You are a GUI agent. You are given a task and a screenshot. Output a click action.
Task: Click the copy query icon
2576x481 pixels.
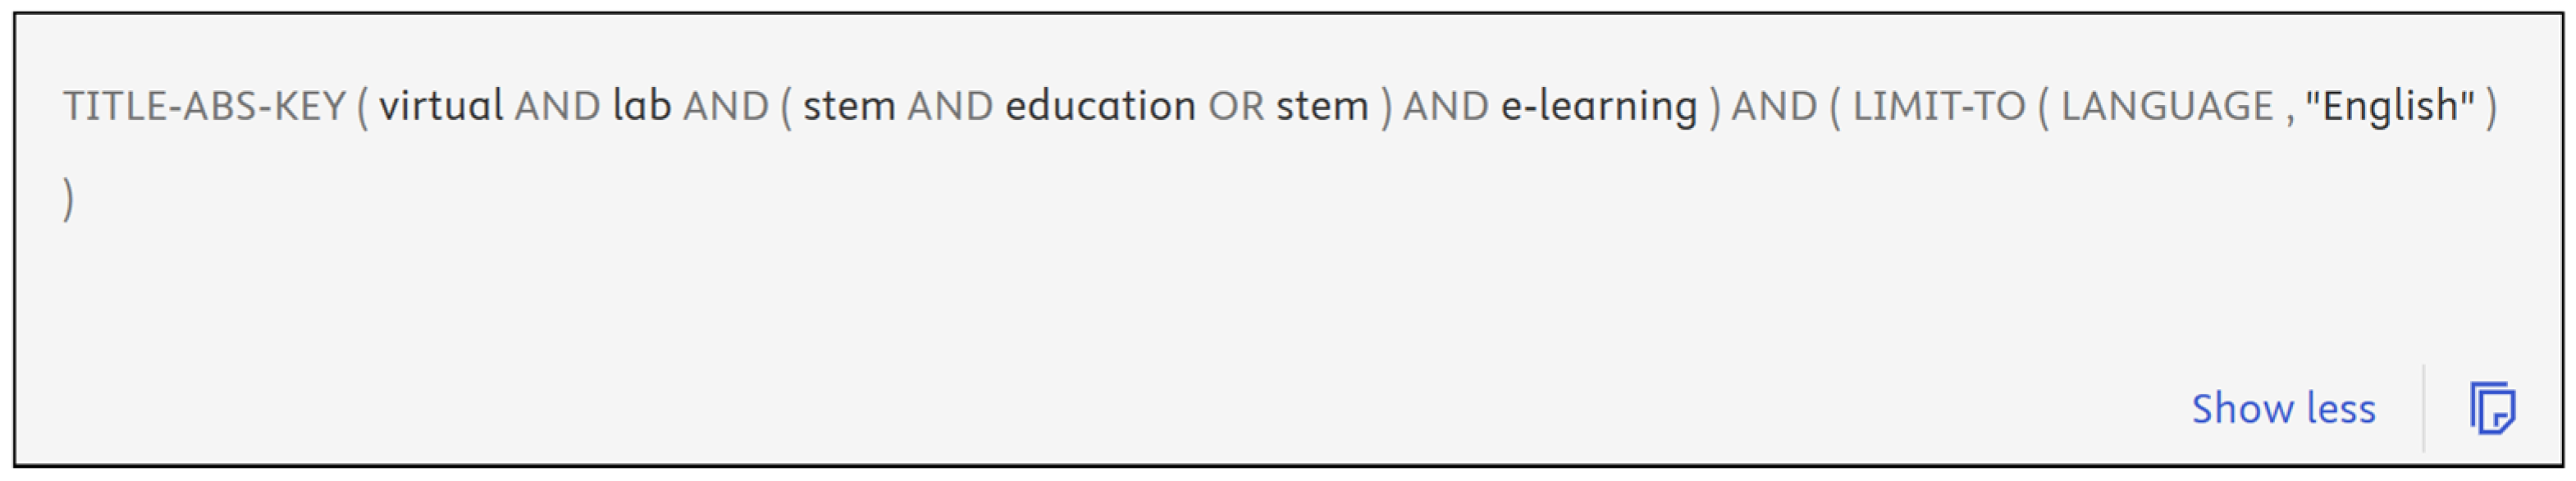point(2493,408)
